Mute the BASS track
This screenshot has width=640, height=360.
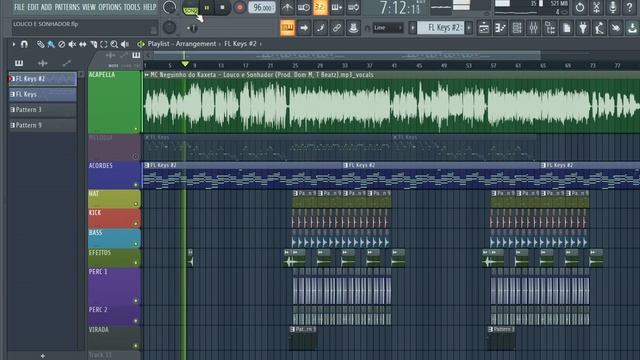pos(136,244)
